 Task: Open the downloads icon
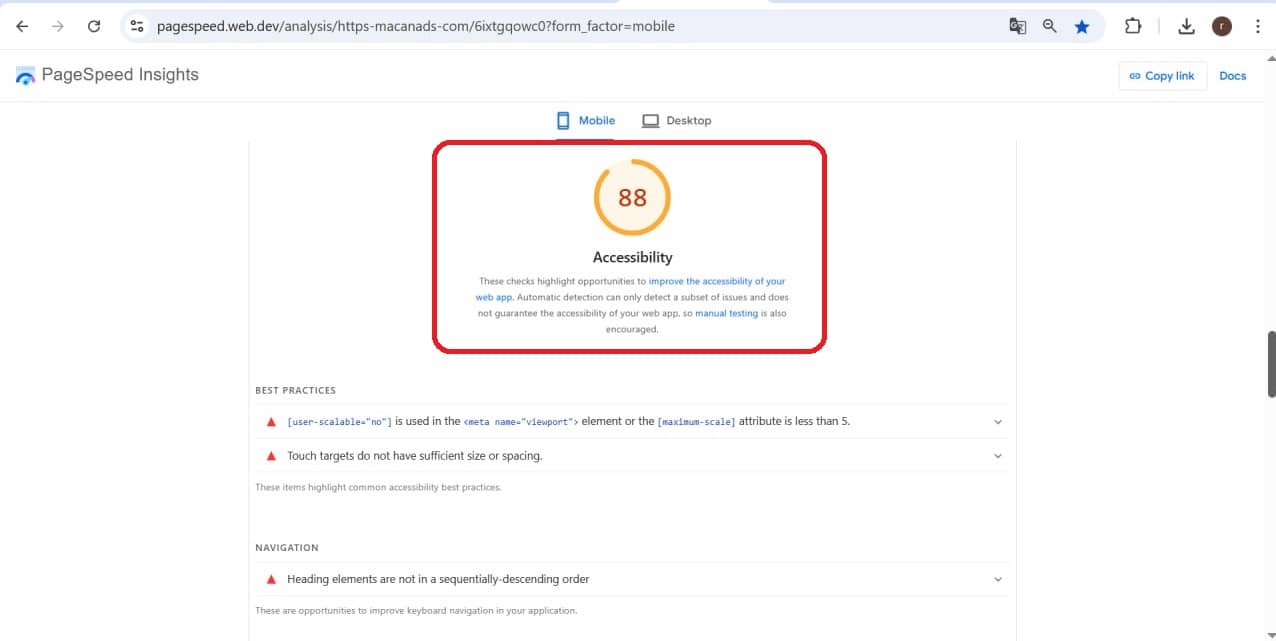tap(1186, 26)
